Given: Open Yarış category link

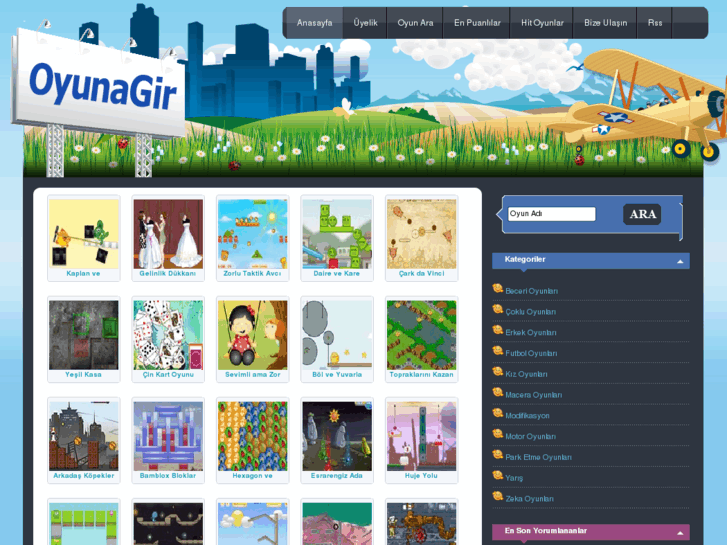Looking at the screenshot, I should tap(514, 478).
